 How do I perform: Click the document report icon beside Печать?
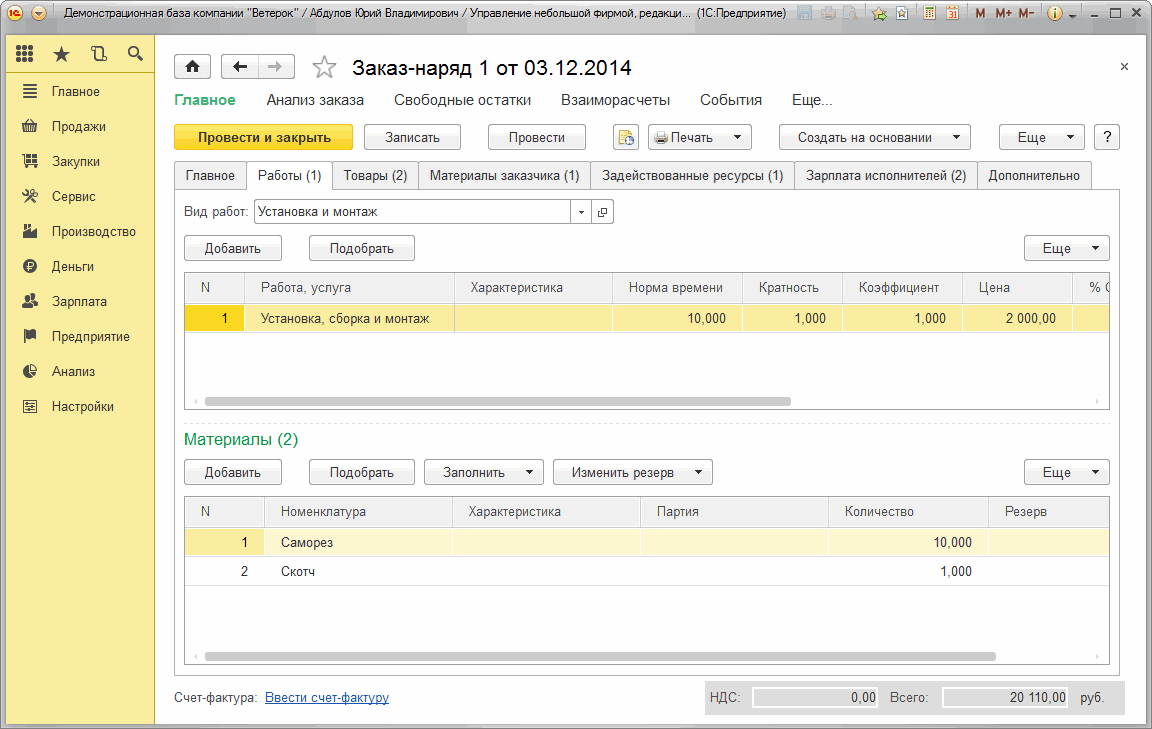tap(626, 138)
